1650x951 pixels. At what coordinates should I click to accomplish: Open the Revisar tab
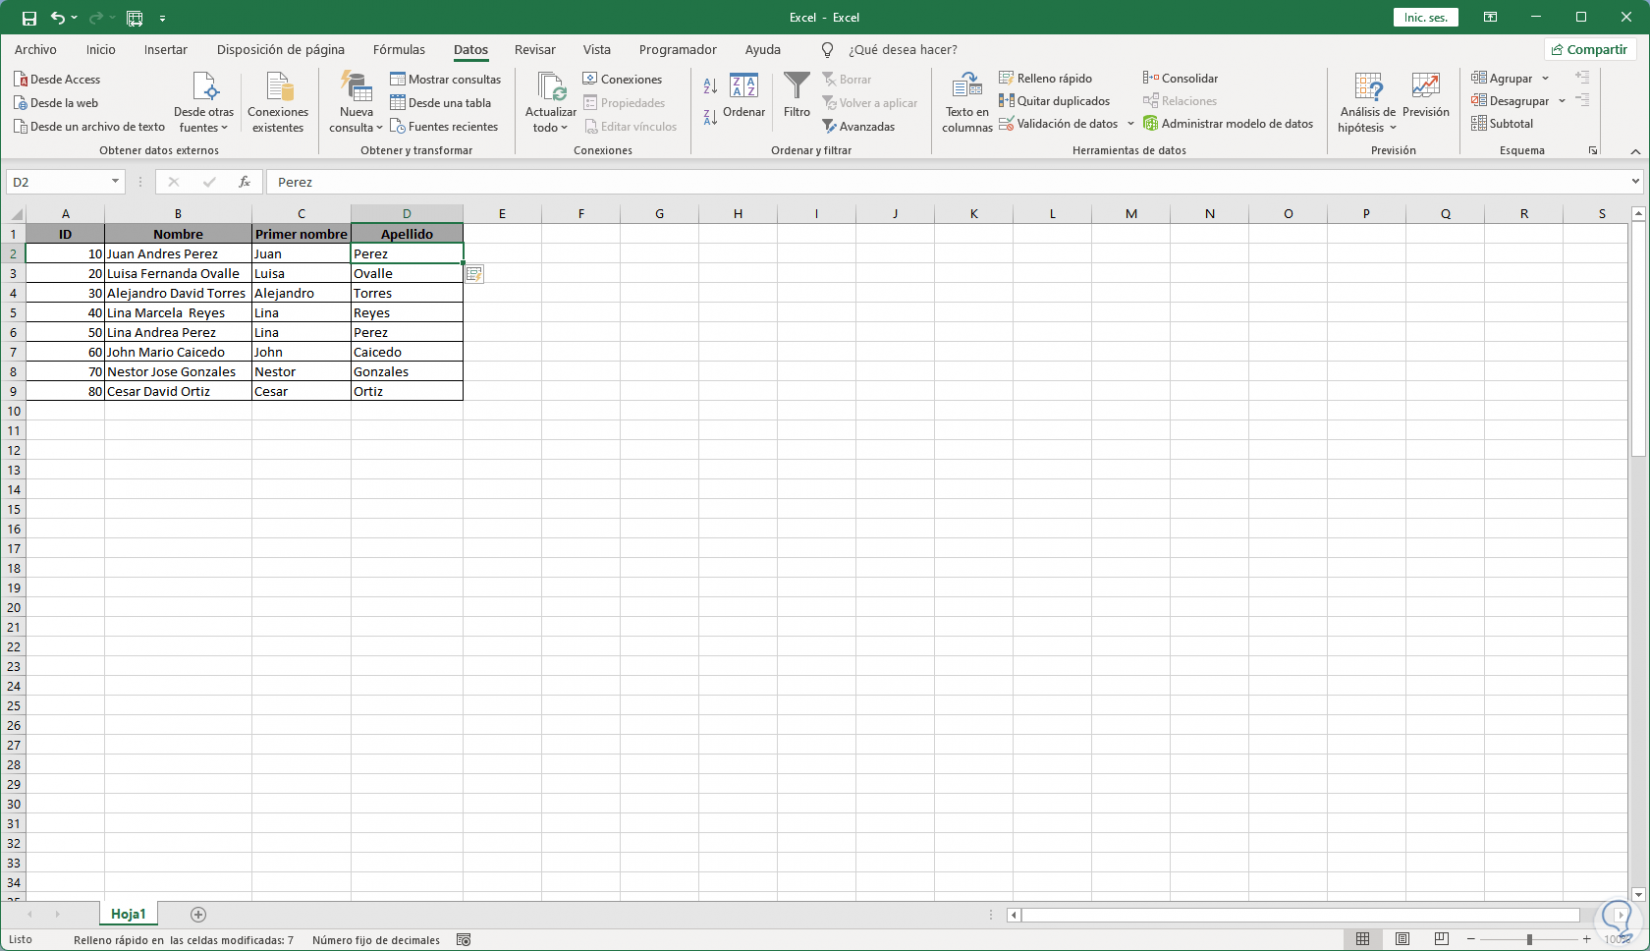535,50
